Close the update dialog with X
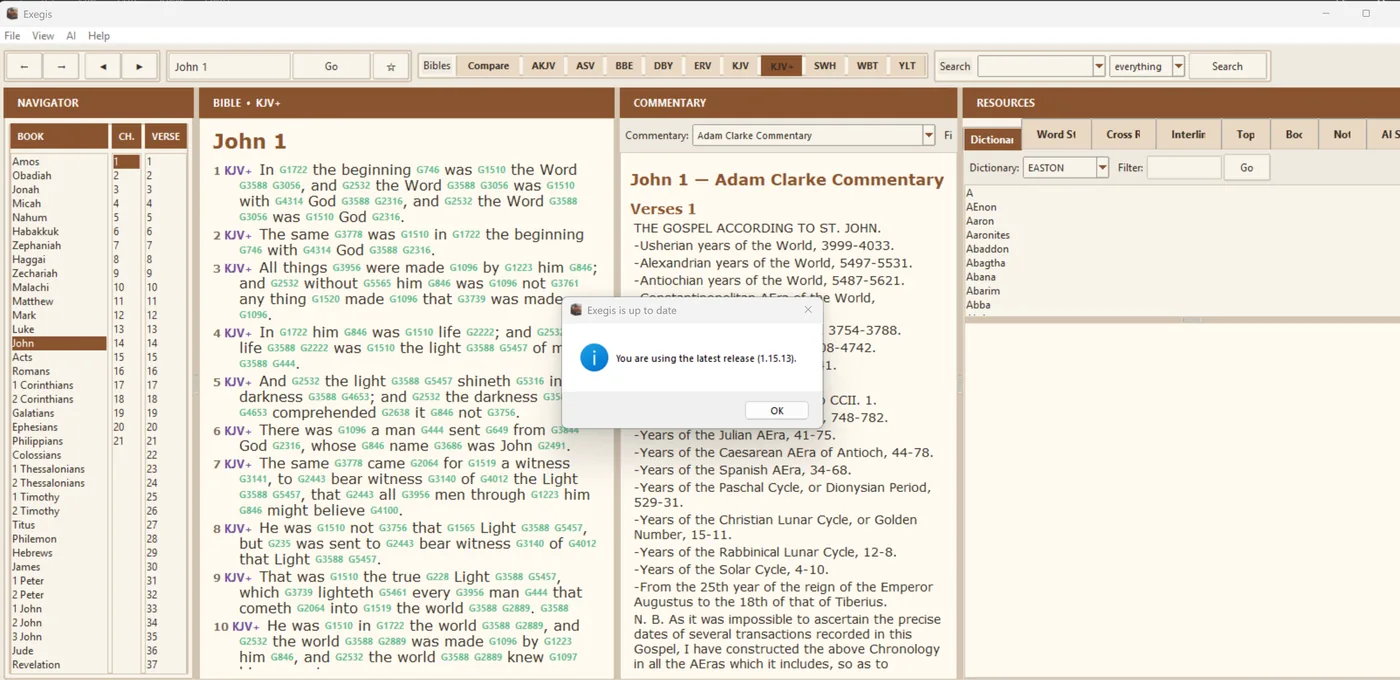 [808, 310]
